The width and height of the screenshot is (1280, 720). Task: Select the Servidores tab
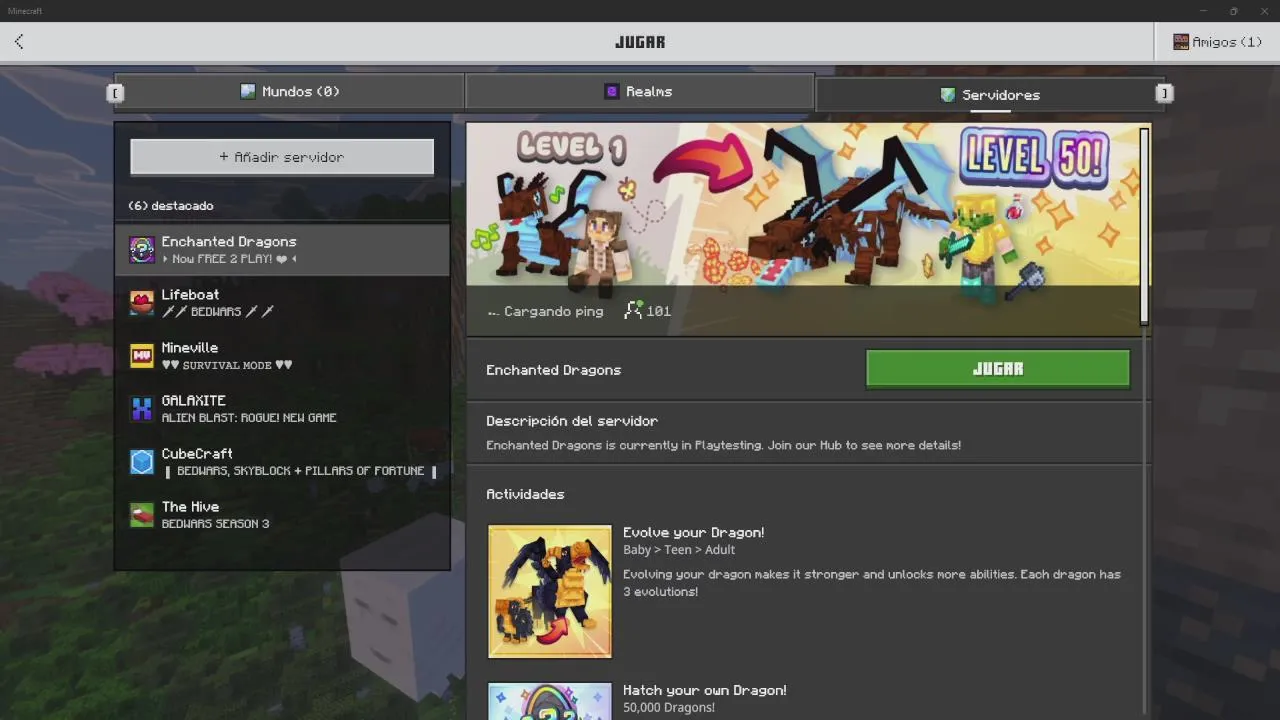[x=990, y=94]
